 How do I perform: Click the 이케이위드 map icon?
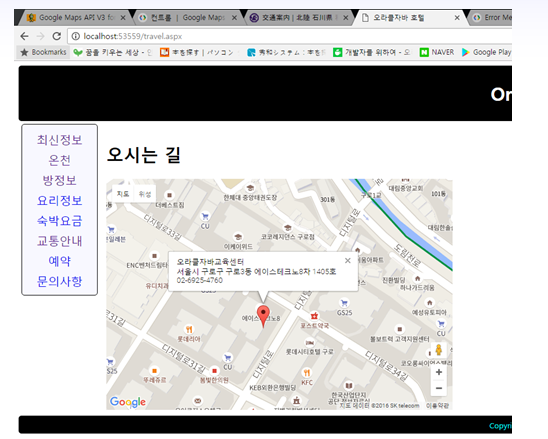[x=238, y=237]
